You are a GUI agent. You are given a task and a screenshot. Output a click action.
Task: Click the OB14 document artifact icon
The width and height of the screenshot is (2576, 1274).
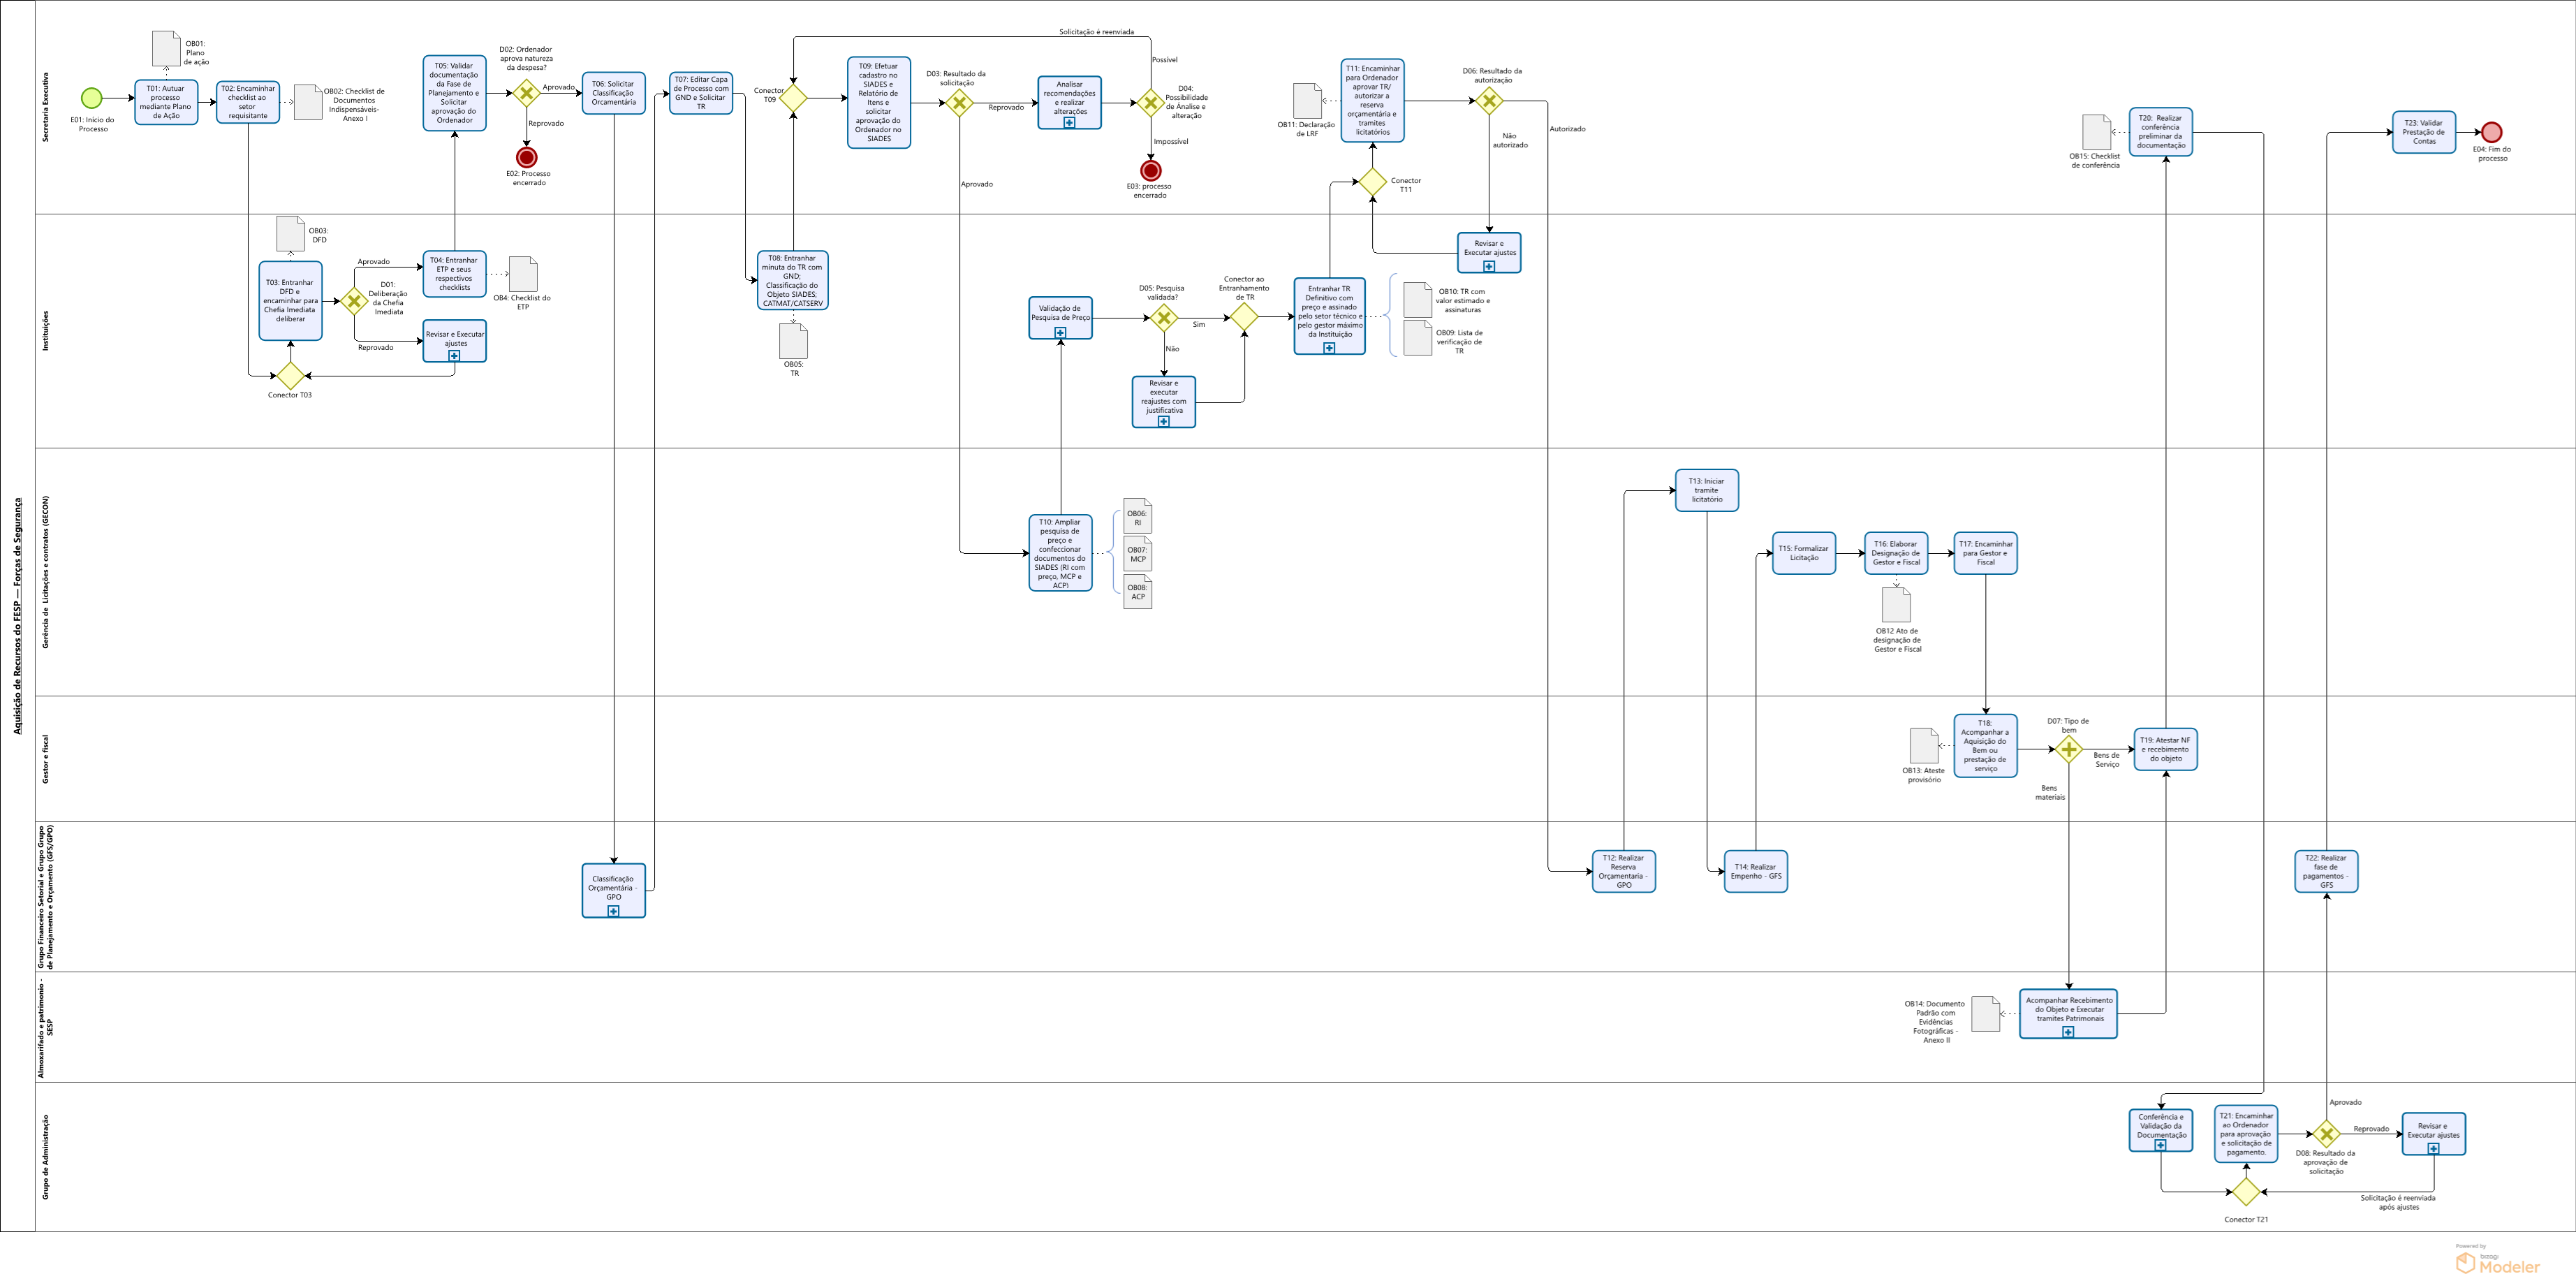pos(1985,1014)
